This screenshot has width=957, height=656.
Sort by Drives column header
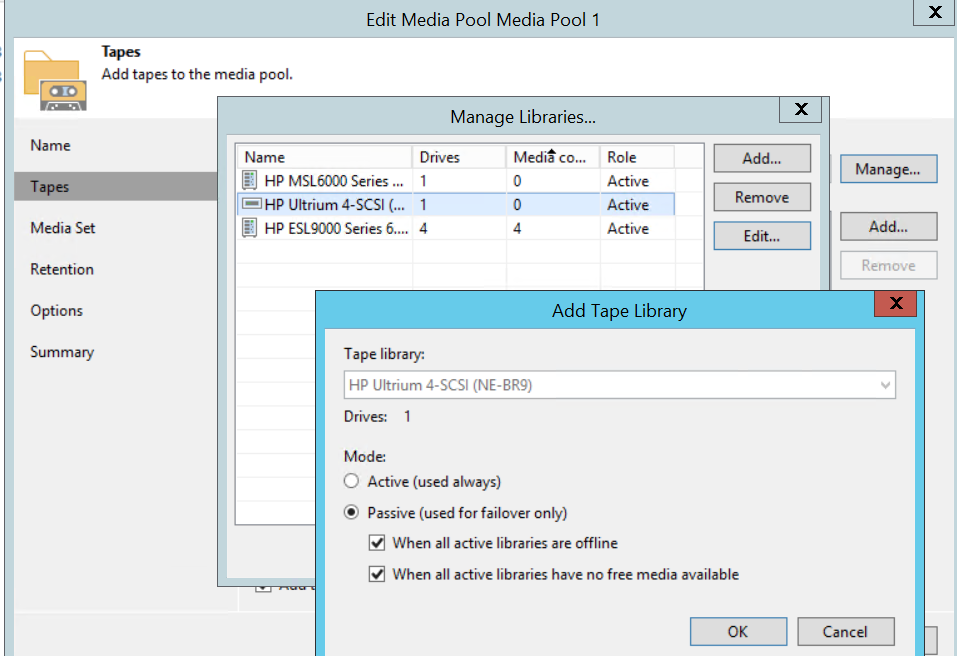click(459, 157)
